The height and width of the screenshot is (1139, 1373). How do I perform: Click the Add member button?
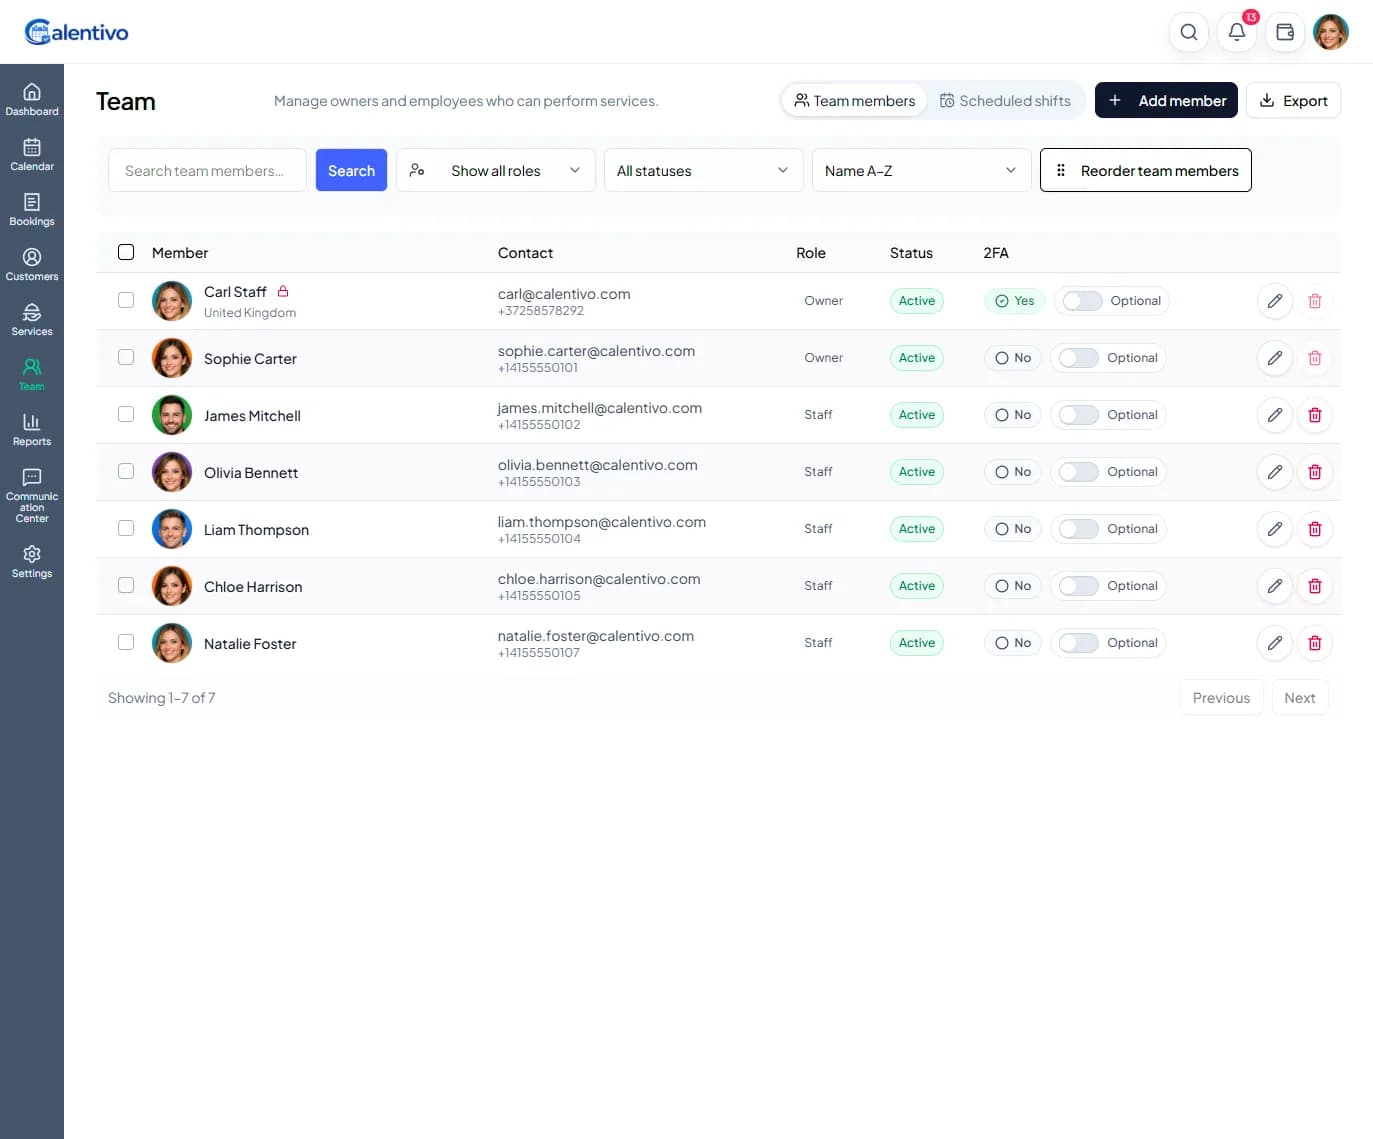click(x=1166, y=100)
